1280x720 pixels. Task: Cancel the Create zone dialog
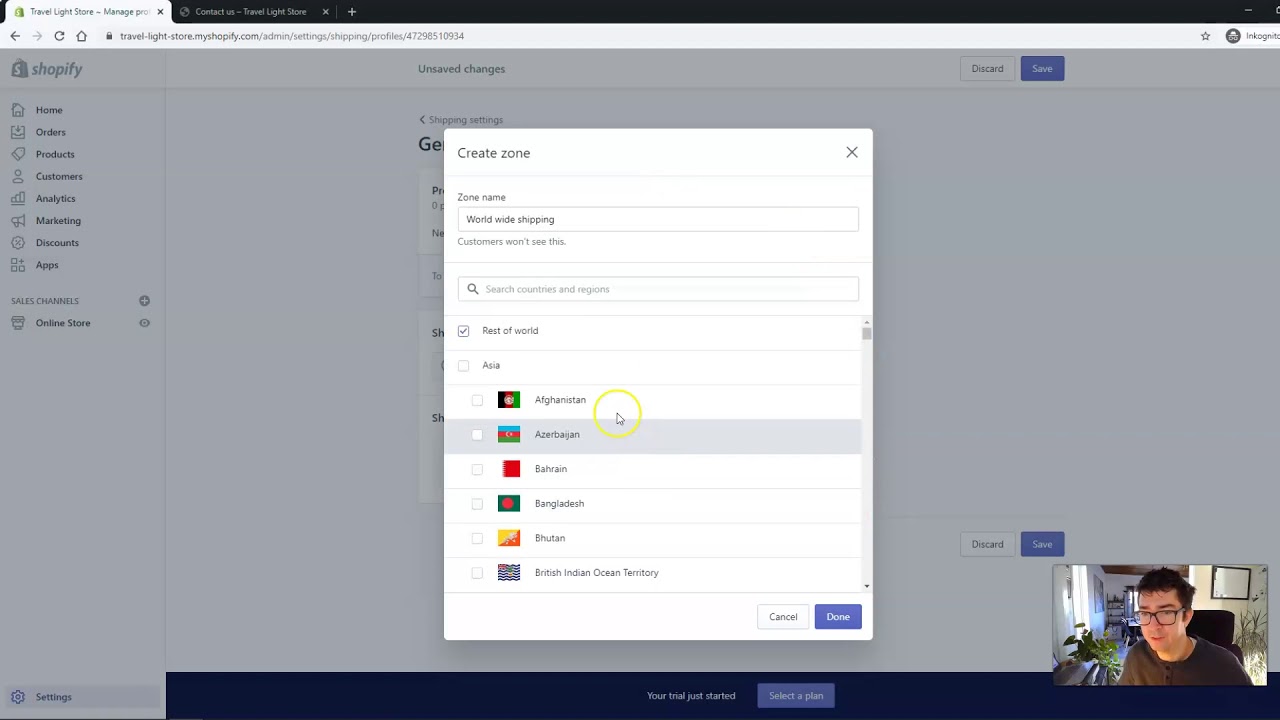[783, 617]
